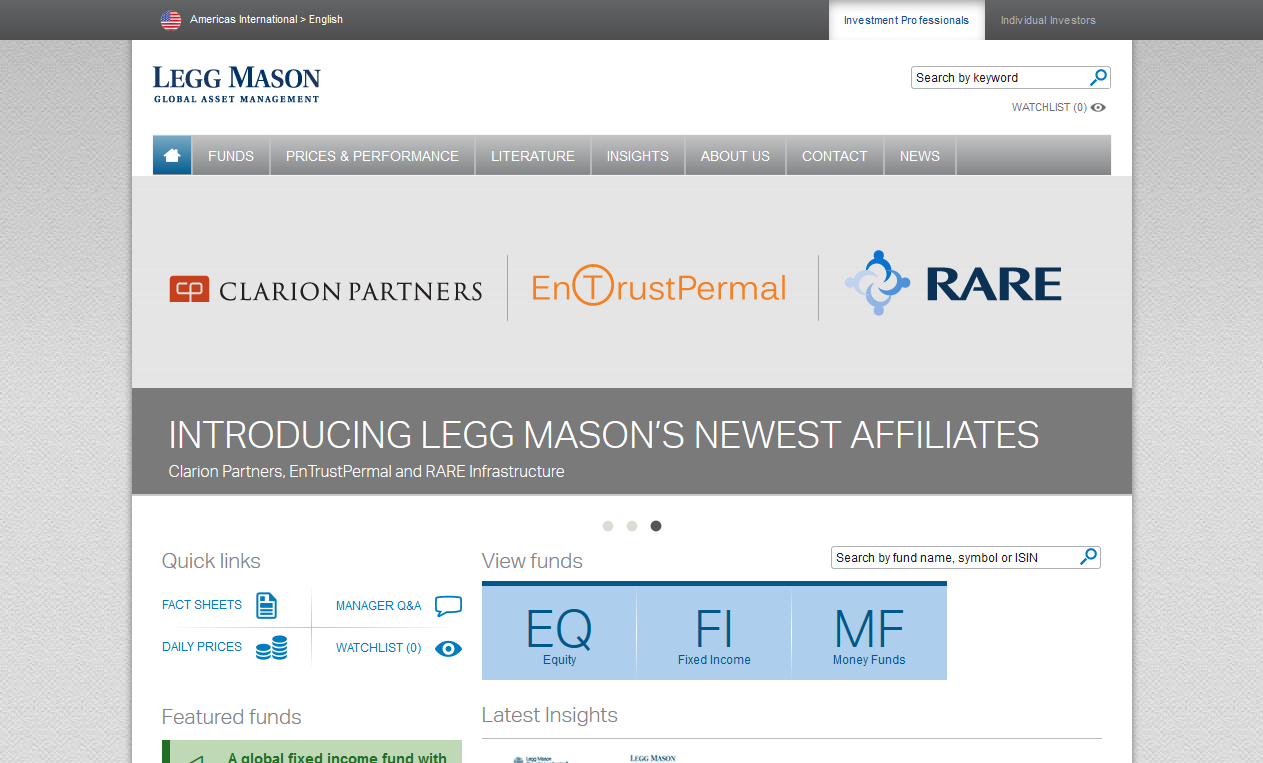Click the Featured funds heading

point(232,717)
